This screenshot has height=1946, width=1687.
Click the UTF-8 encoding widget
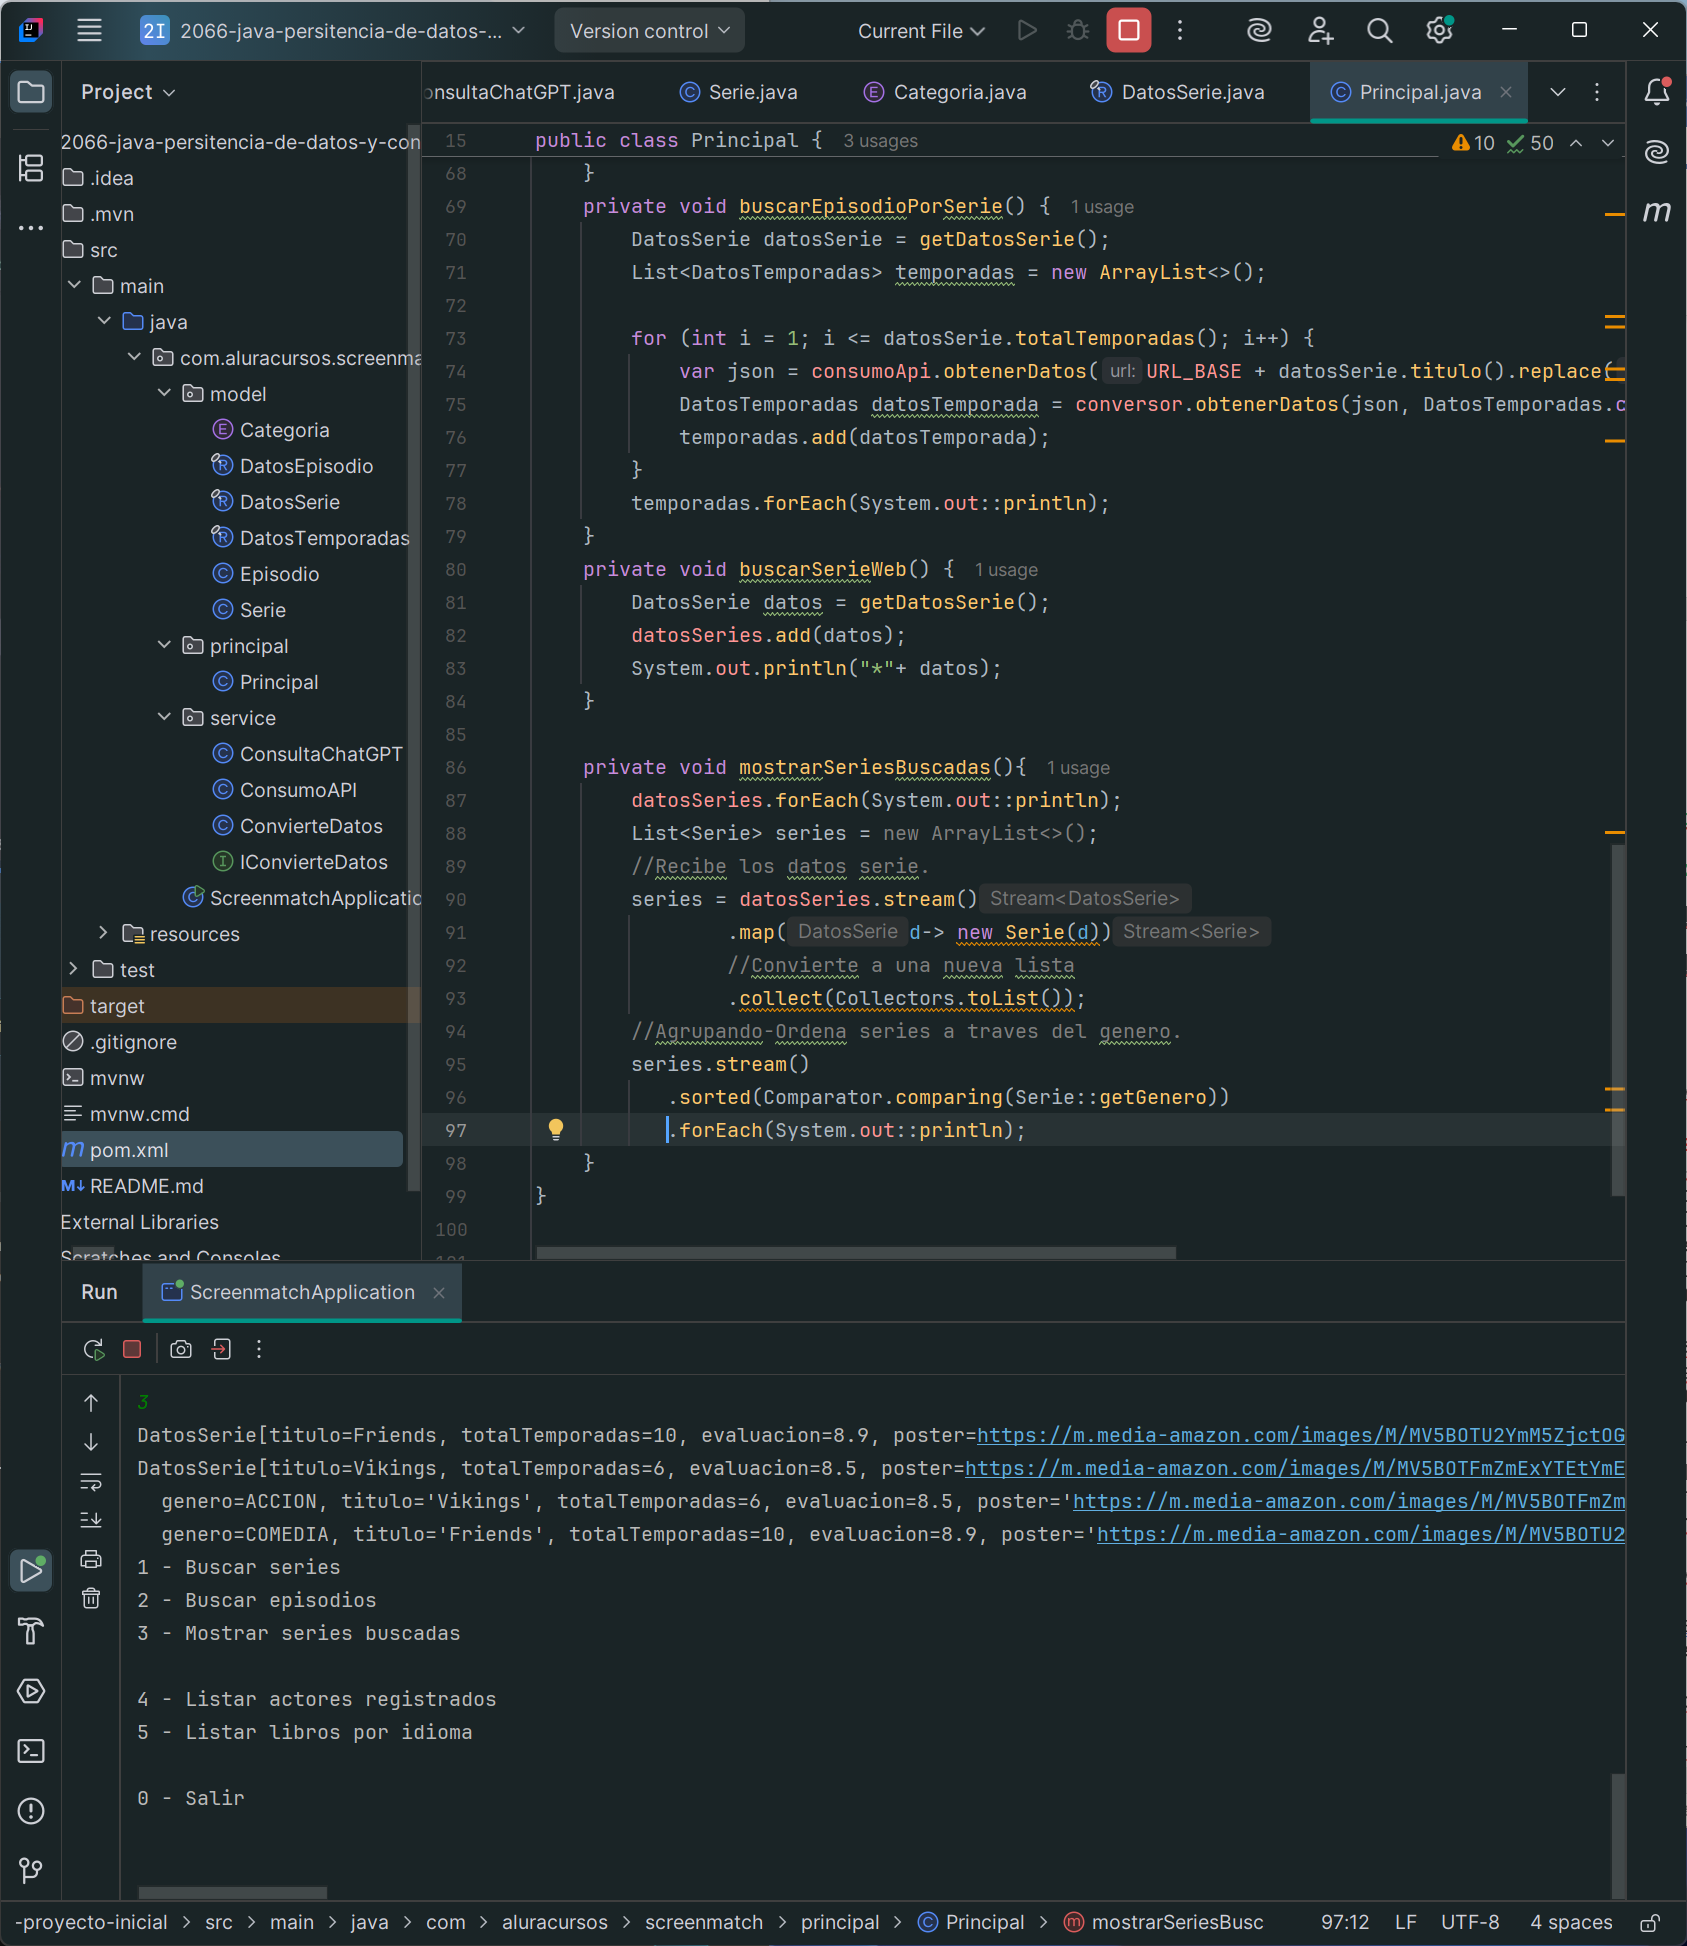click(1470, 1922)
